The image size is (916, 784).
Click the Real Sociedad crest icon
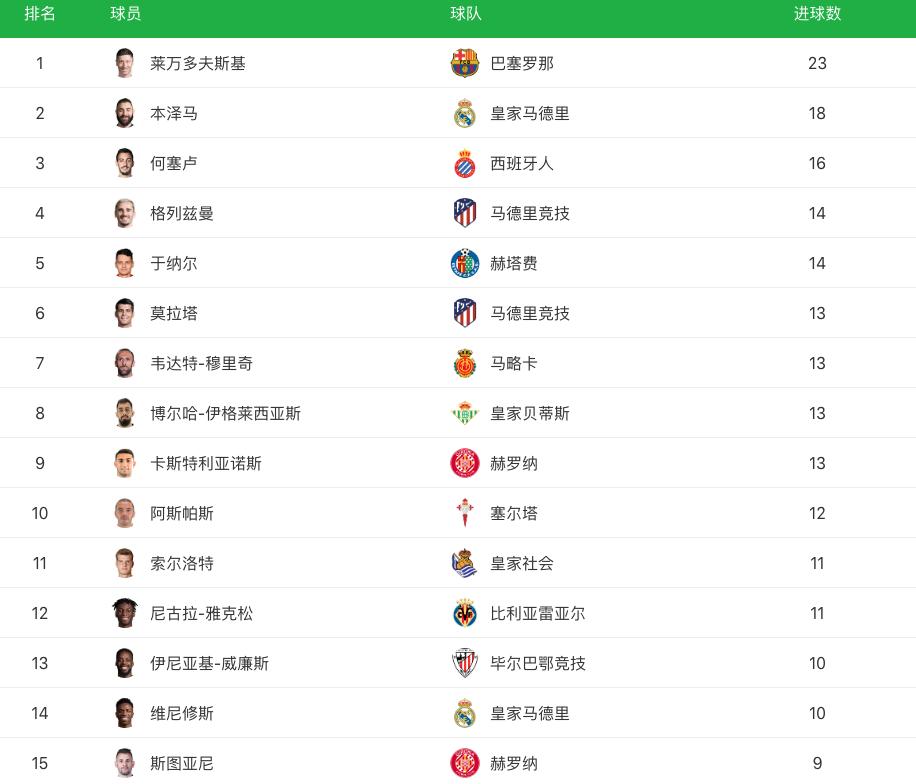[x=465, y=563]
